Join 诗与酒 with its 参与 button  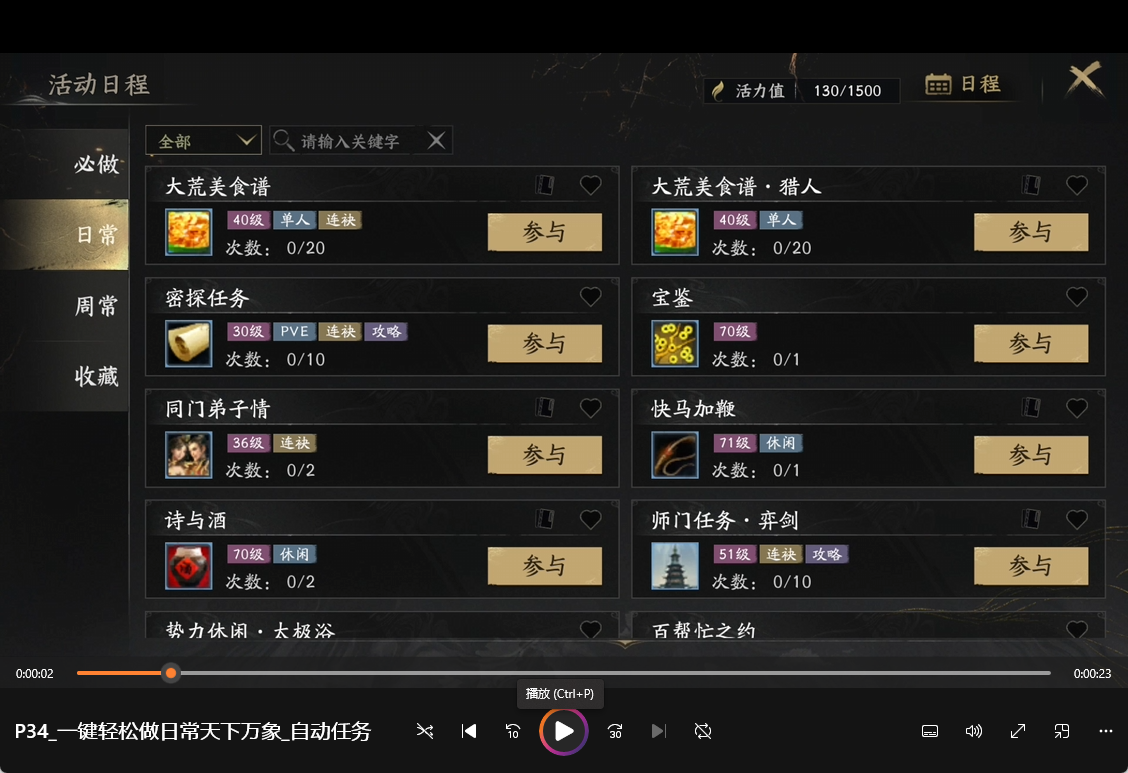545,566
